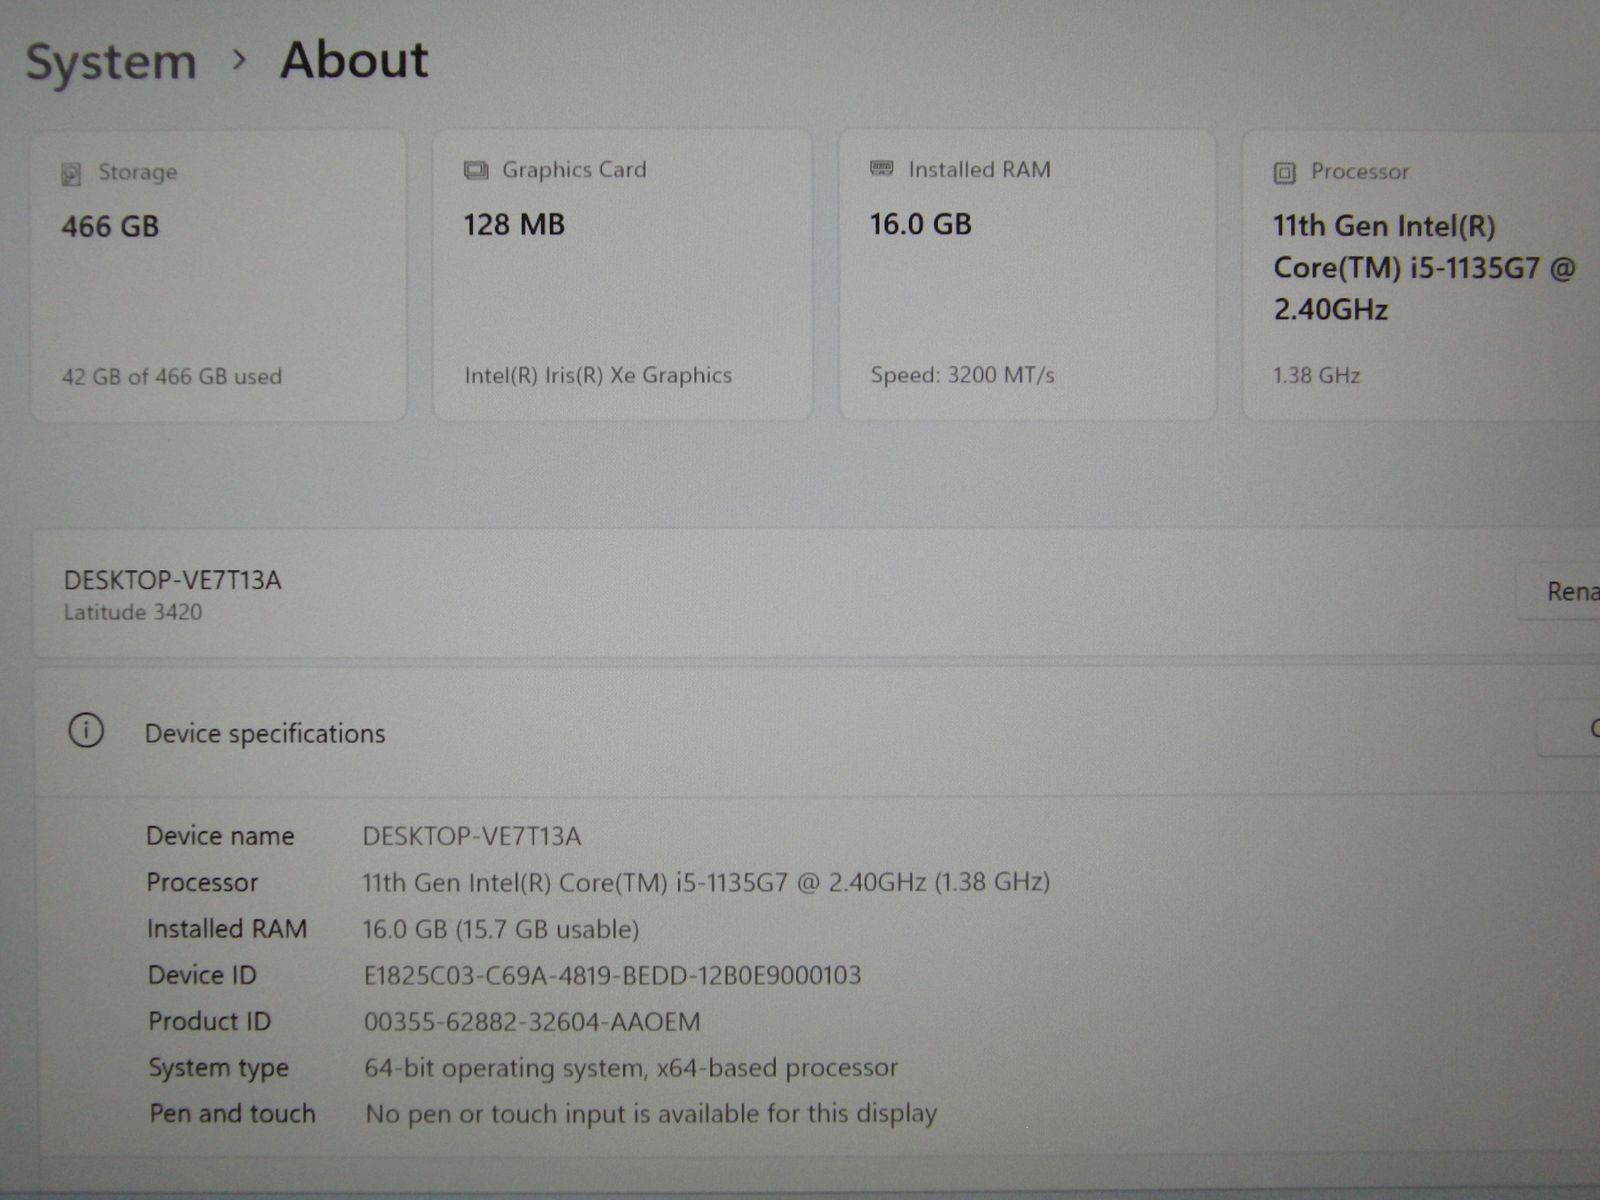Go back to System in breadcrumb

point(111,62)
